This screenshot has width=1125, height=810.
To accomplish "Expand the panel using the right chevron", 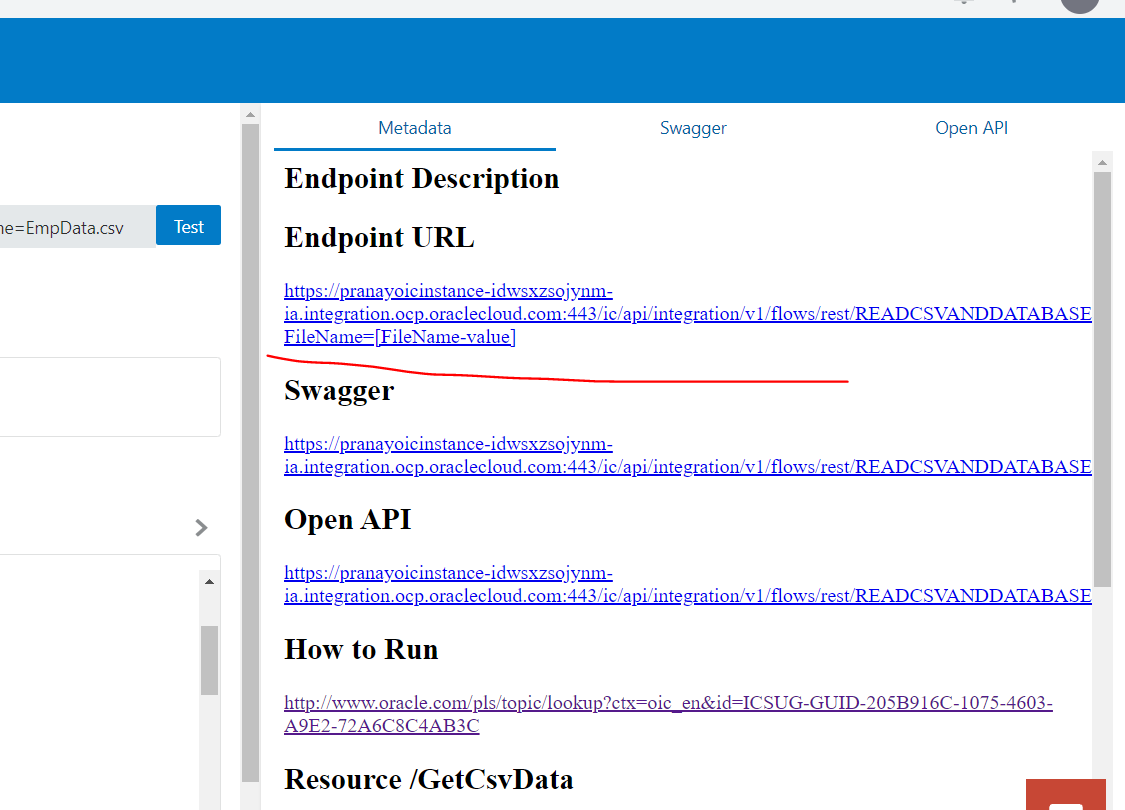I will click(201, 527).
